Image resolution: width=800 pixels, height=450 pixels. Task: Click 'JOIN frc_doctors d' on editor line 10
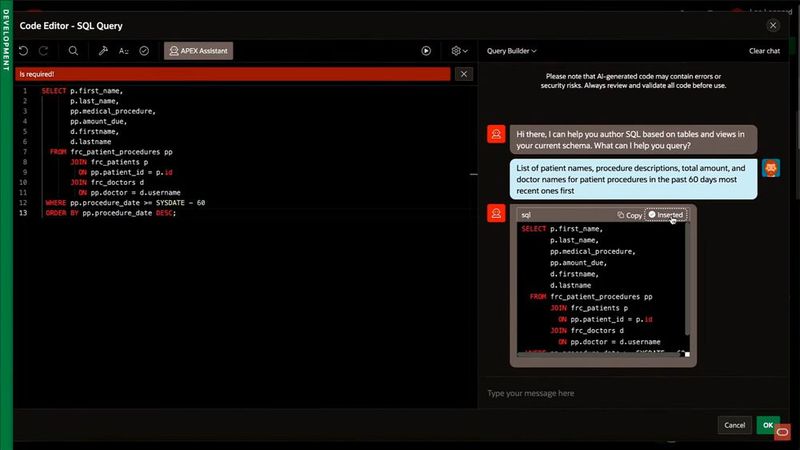pos(107,182)
